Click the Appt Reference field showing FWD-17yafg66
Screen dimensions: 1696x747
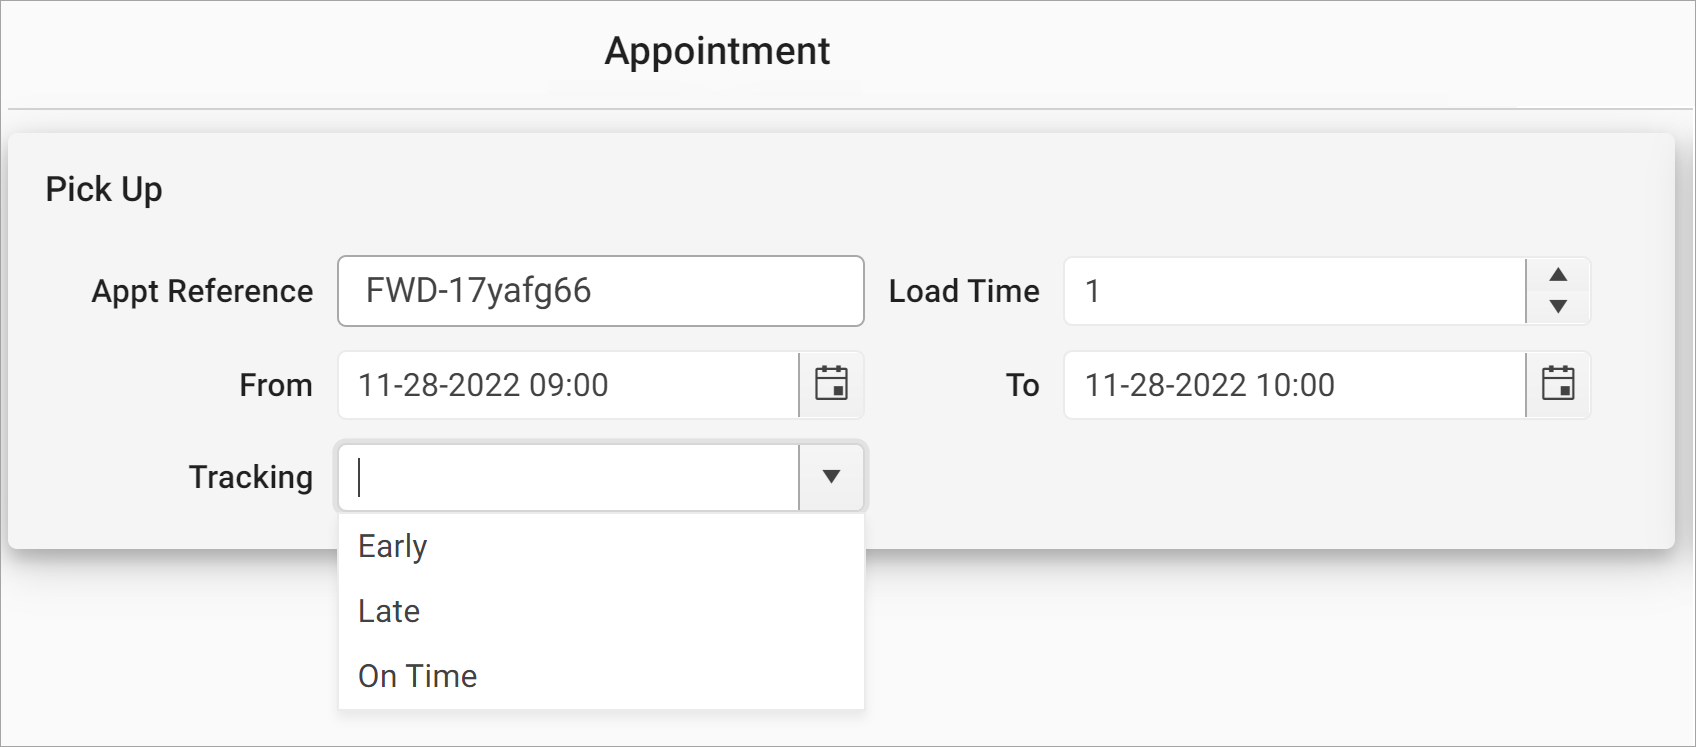click(600, 291)
